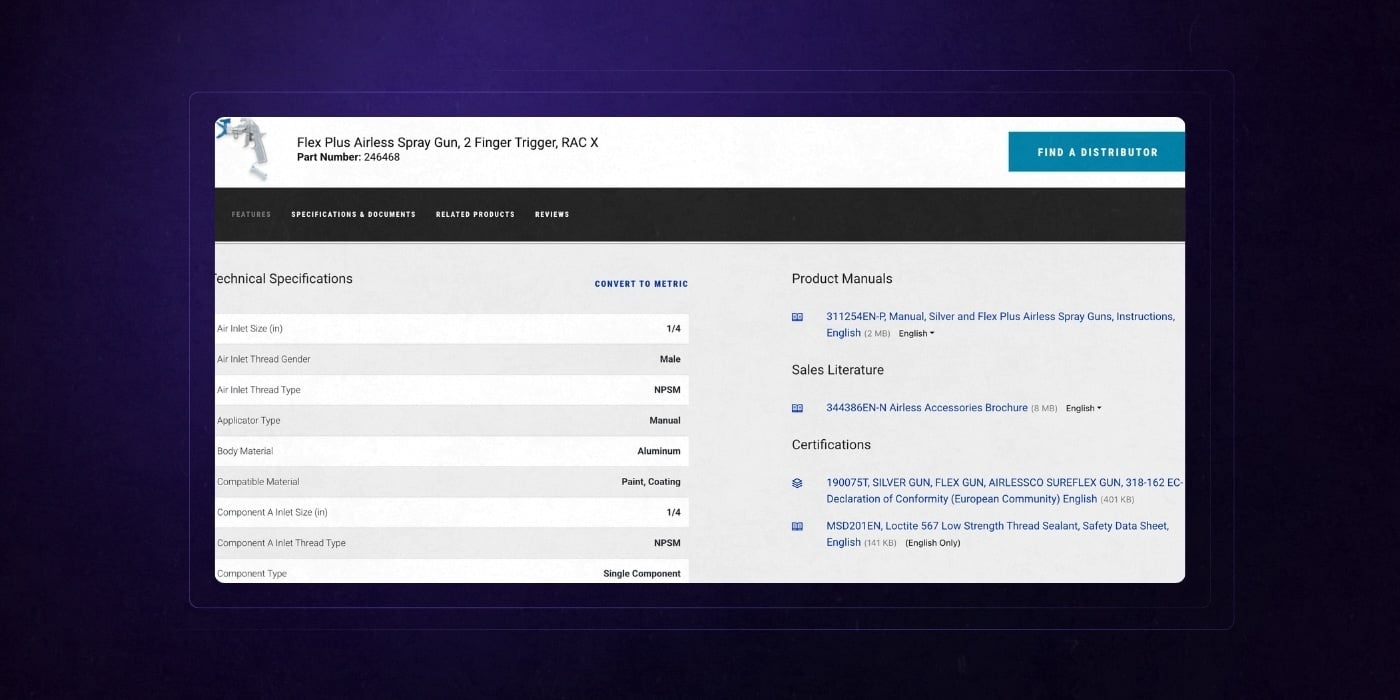Viewport: 1400px width, 700px height.
Task: Expand English language dropdown for 311254EN-P manual
Action: point(916,334)
